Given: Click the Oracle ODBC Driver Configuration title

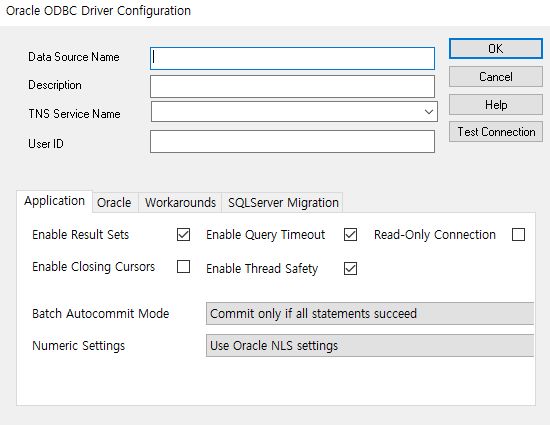Looking at the screenshot, I should pos(98,11).
